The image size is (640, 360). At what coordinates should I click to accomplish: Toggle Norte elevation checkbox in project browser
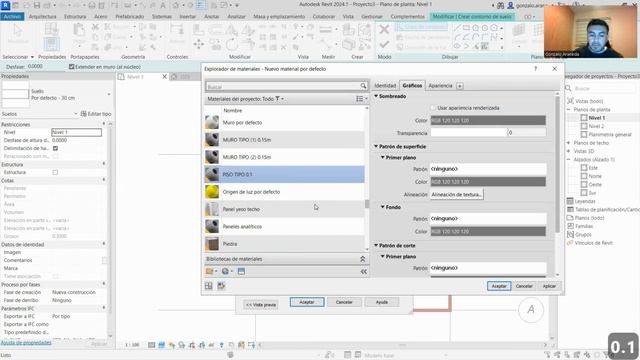point(584,176)
